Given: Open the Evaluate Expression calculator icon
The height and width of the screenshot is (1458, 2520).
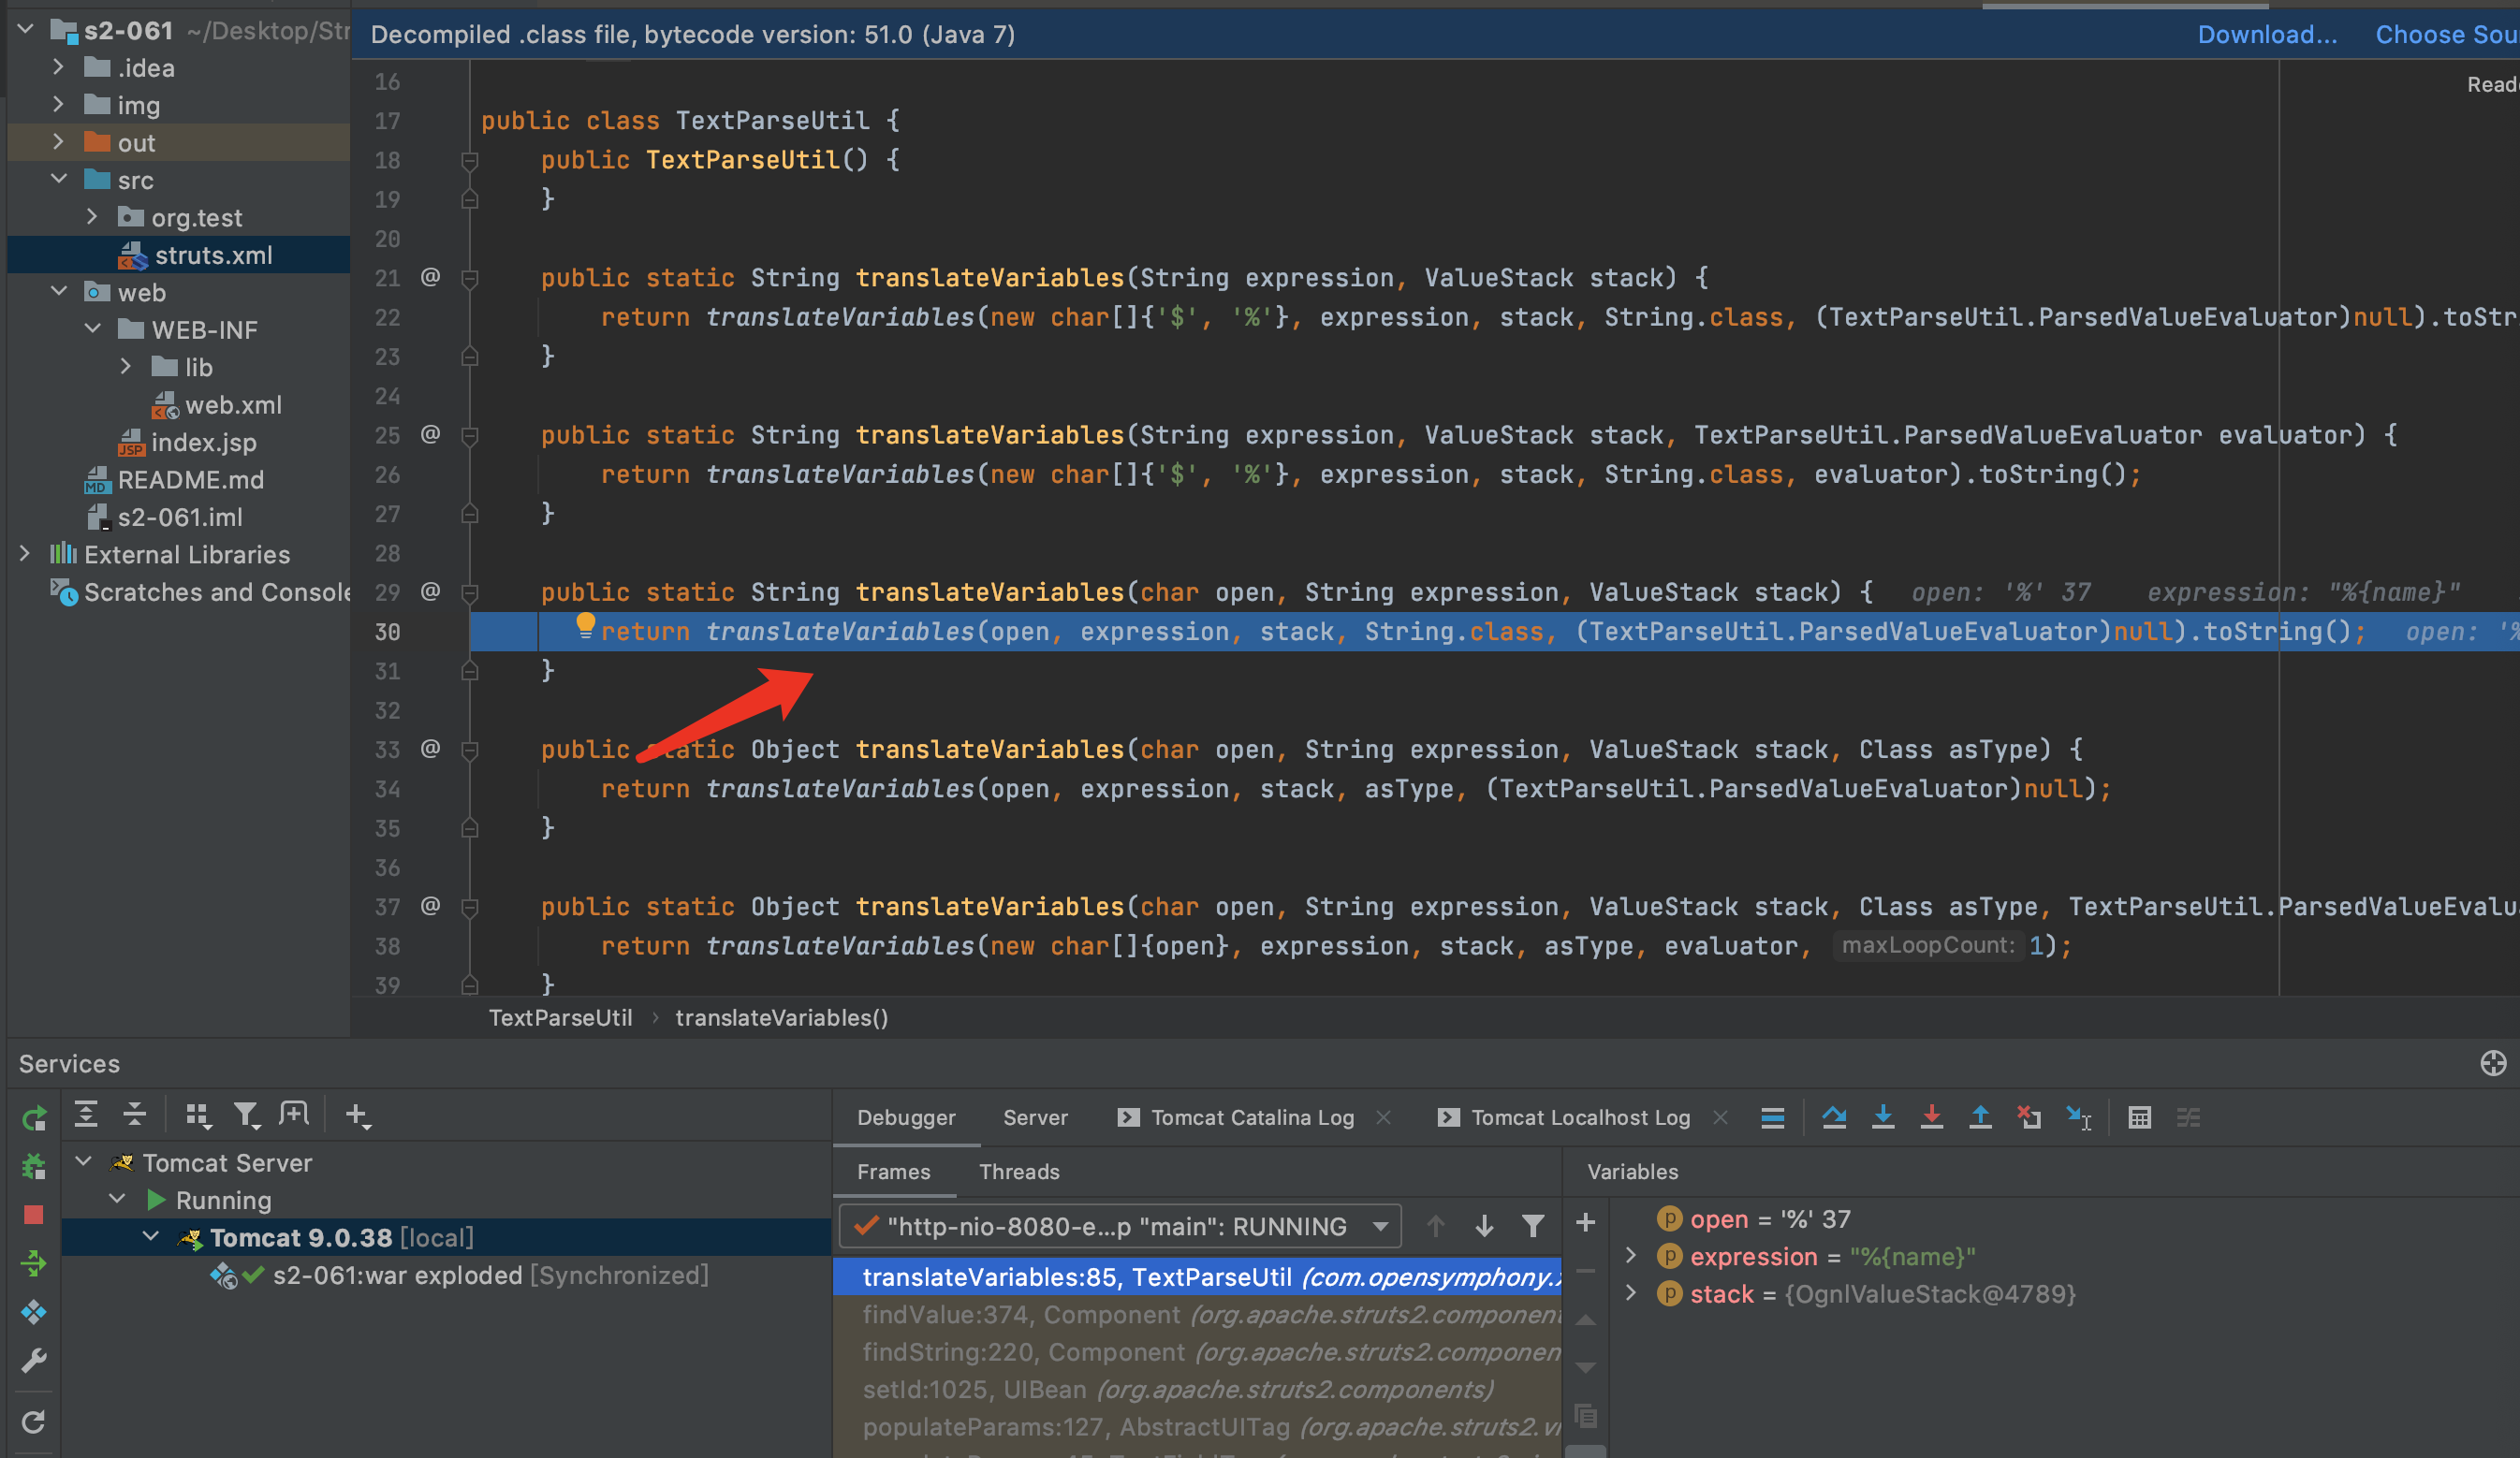Looking at the screenshot, I should pyautogui.click(x=2140, y=1118).
